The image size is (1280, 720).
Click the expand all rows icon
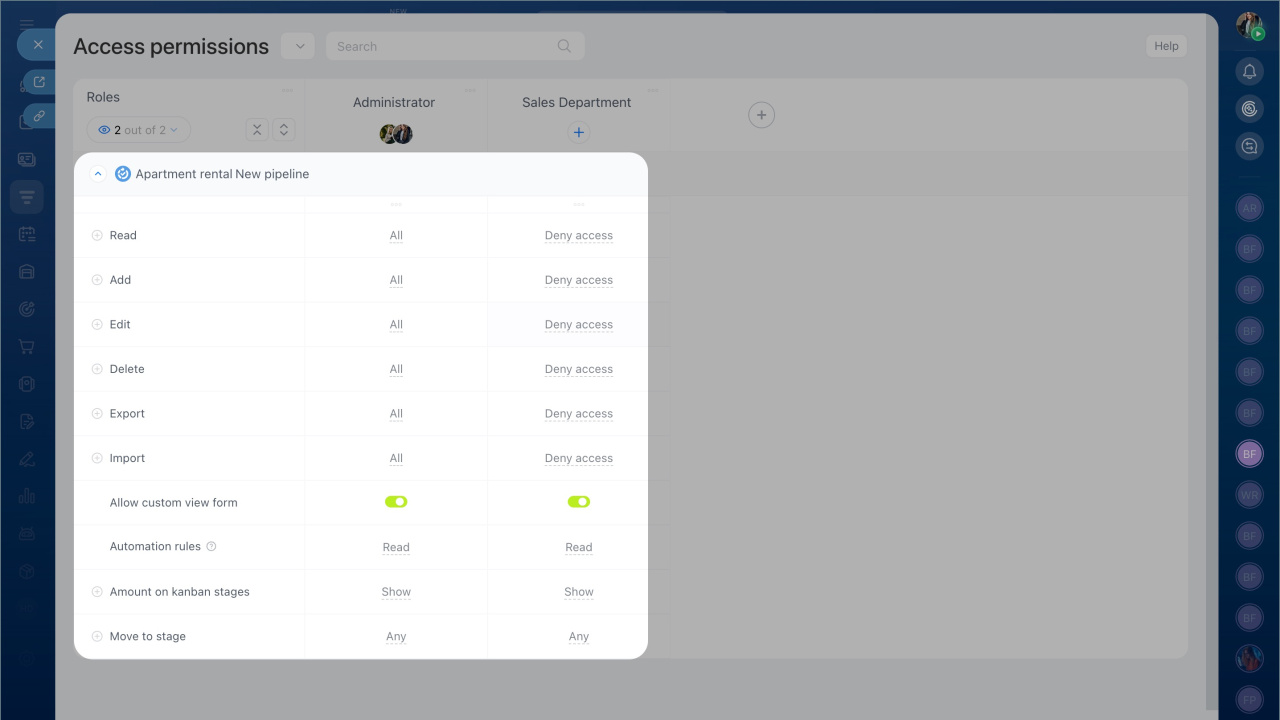(284, 130)
